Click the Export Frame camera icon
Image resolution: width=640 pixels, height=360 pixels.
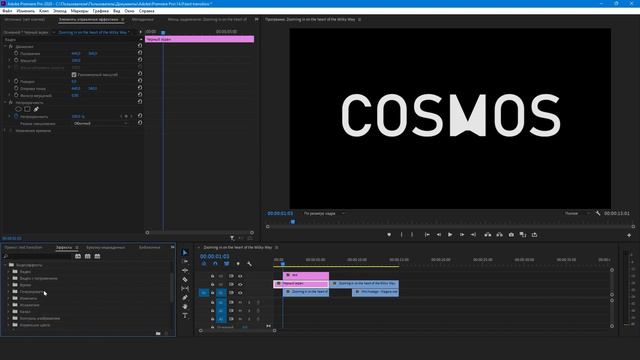[x=511, y=235]
